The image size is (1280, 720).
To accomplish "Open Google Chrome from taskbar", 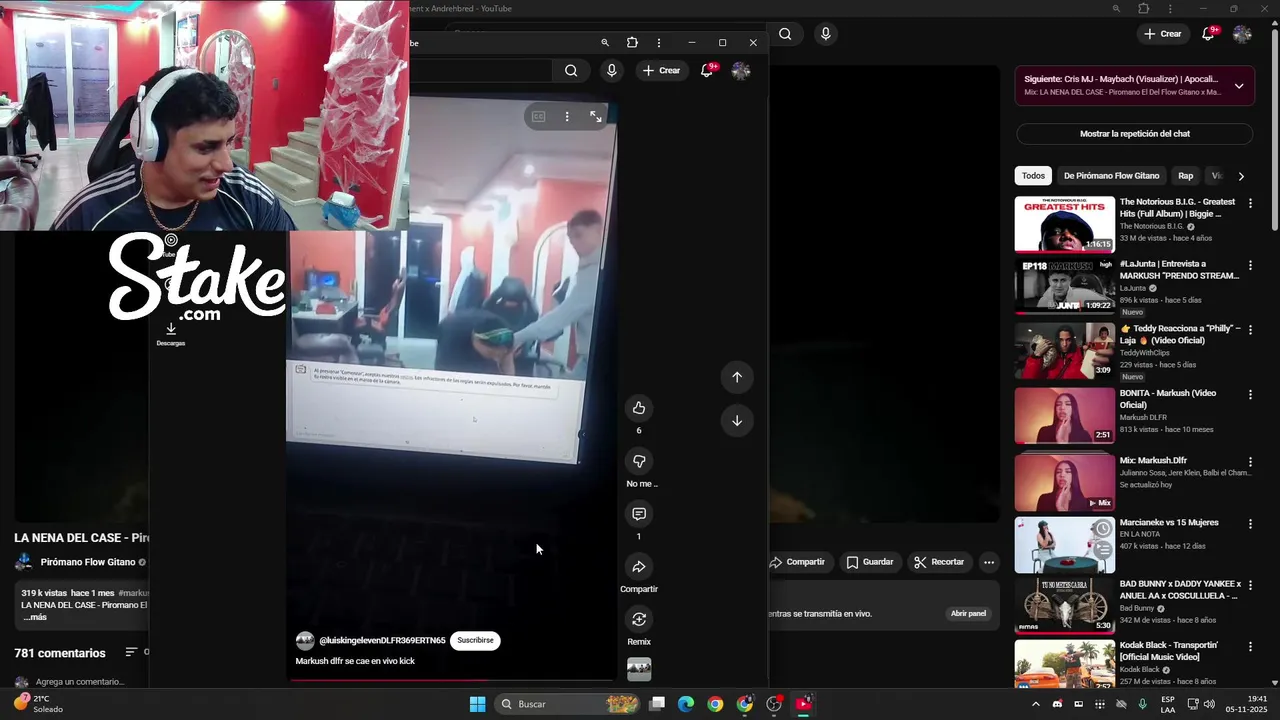I will coord(715,704).
